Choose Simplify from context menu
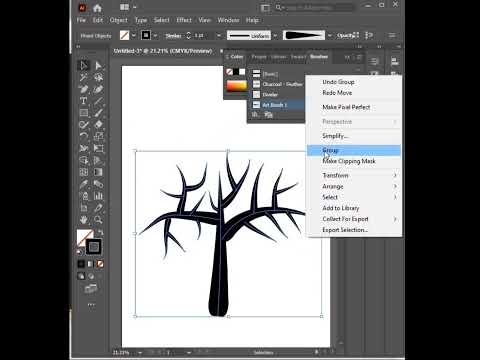 (354, 136)
